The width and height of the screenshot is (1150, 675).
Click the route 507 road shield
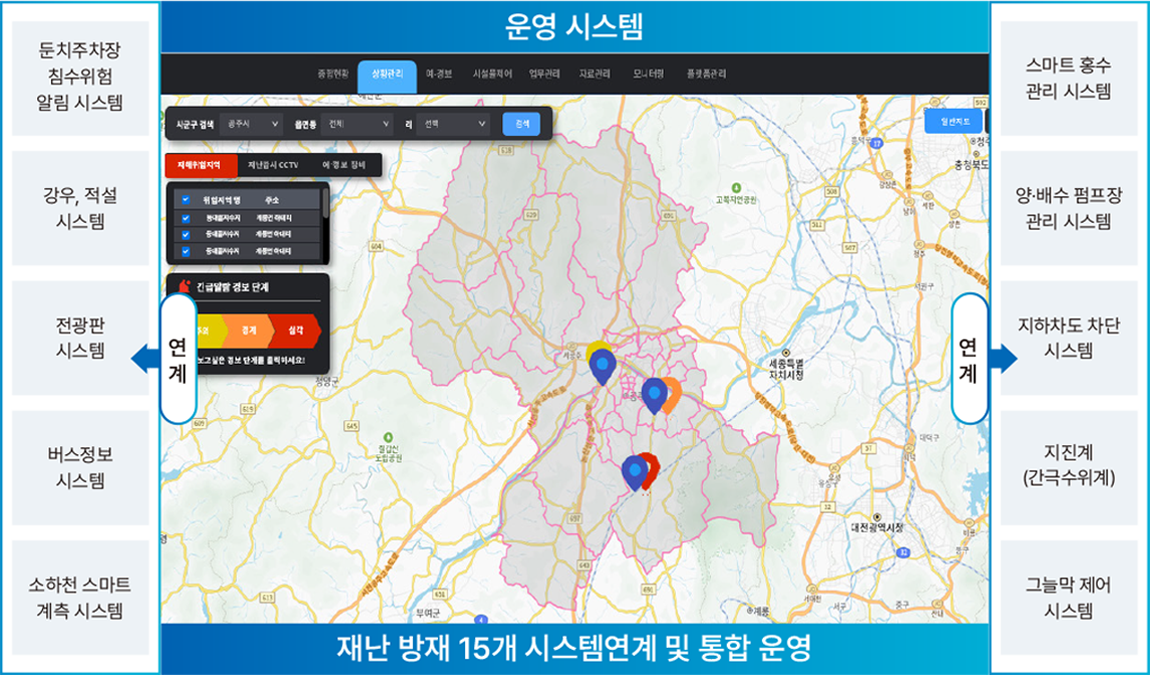(x=849, y=248)
